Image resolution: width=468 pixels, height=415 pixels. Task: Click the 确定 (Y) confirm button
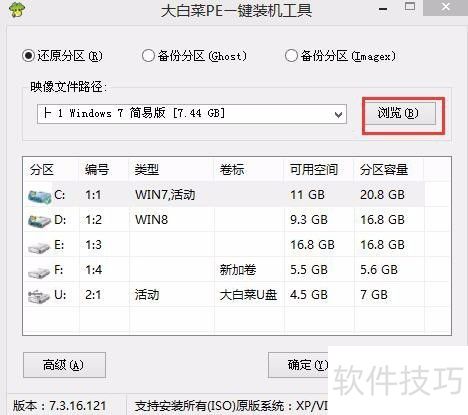coord(298,365)
